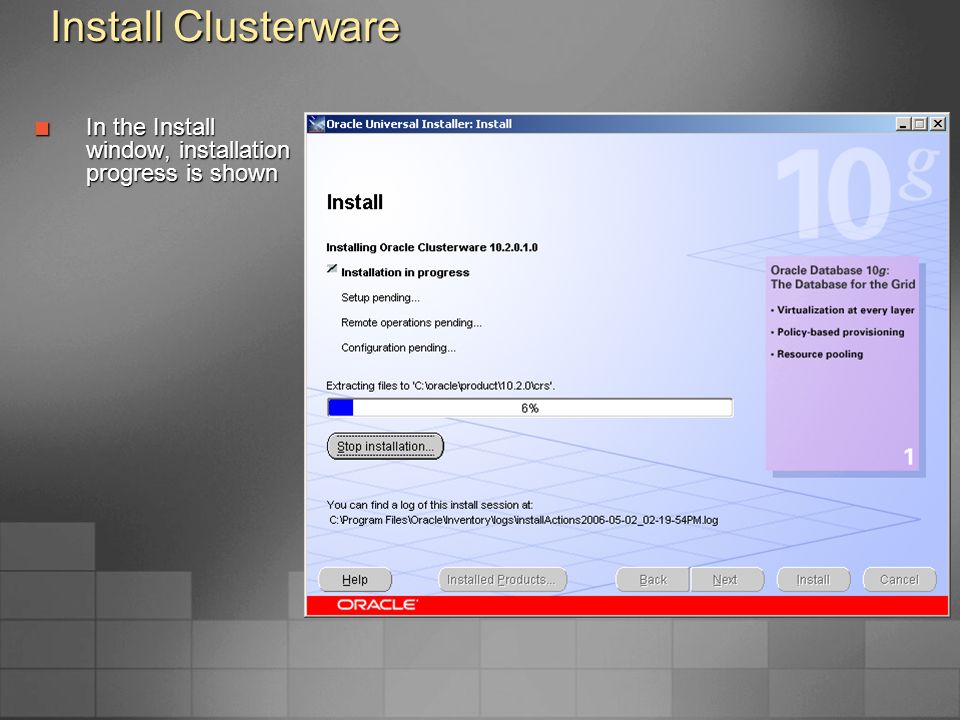This screenshot has height=720, width=960.
Task: Cancel the Clusterware installation
Action: [x=899, y=580]
